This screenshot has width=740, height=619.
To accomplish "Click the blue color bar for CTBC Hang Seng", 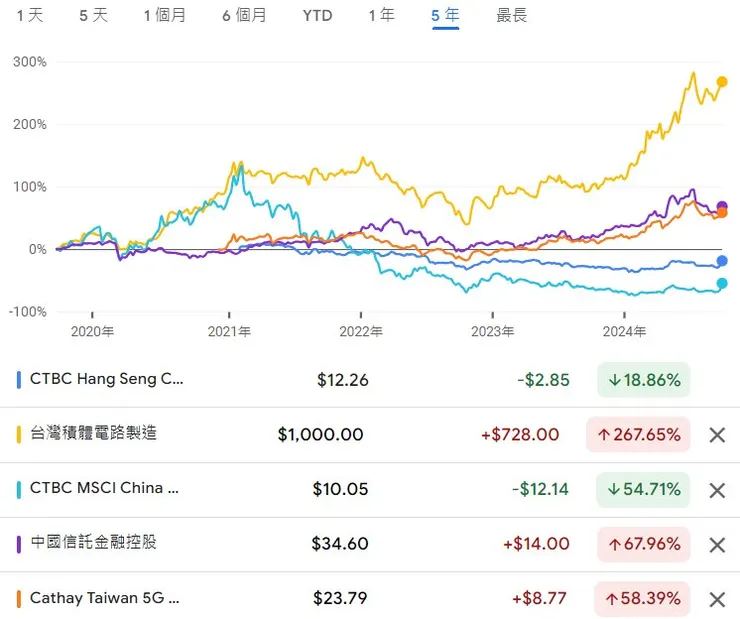I will [x=19, y=380].
